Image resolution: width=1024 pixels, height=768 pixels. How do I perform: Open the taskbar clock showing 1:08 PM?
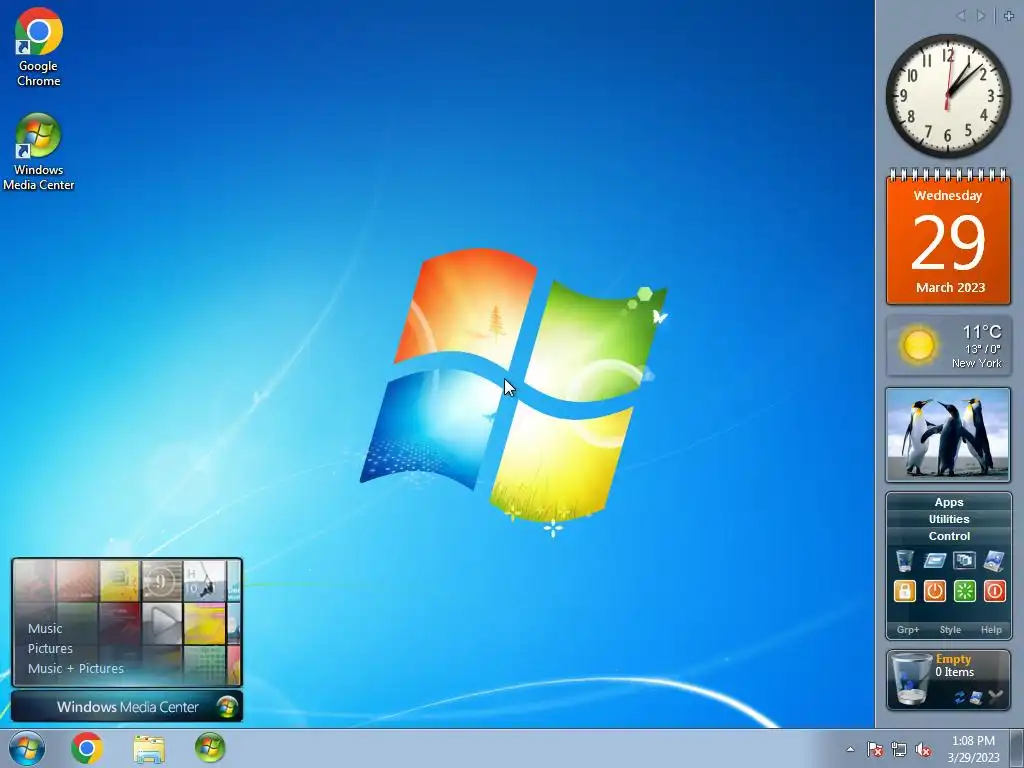click(973, 741)
